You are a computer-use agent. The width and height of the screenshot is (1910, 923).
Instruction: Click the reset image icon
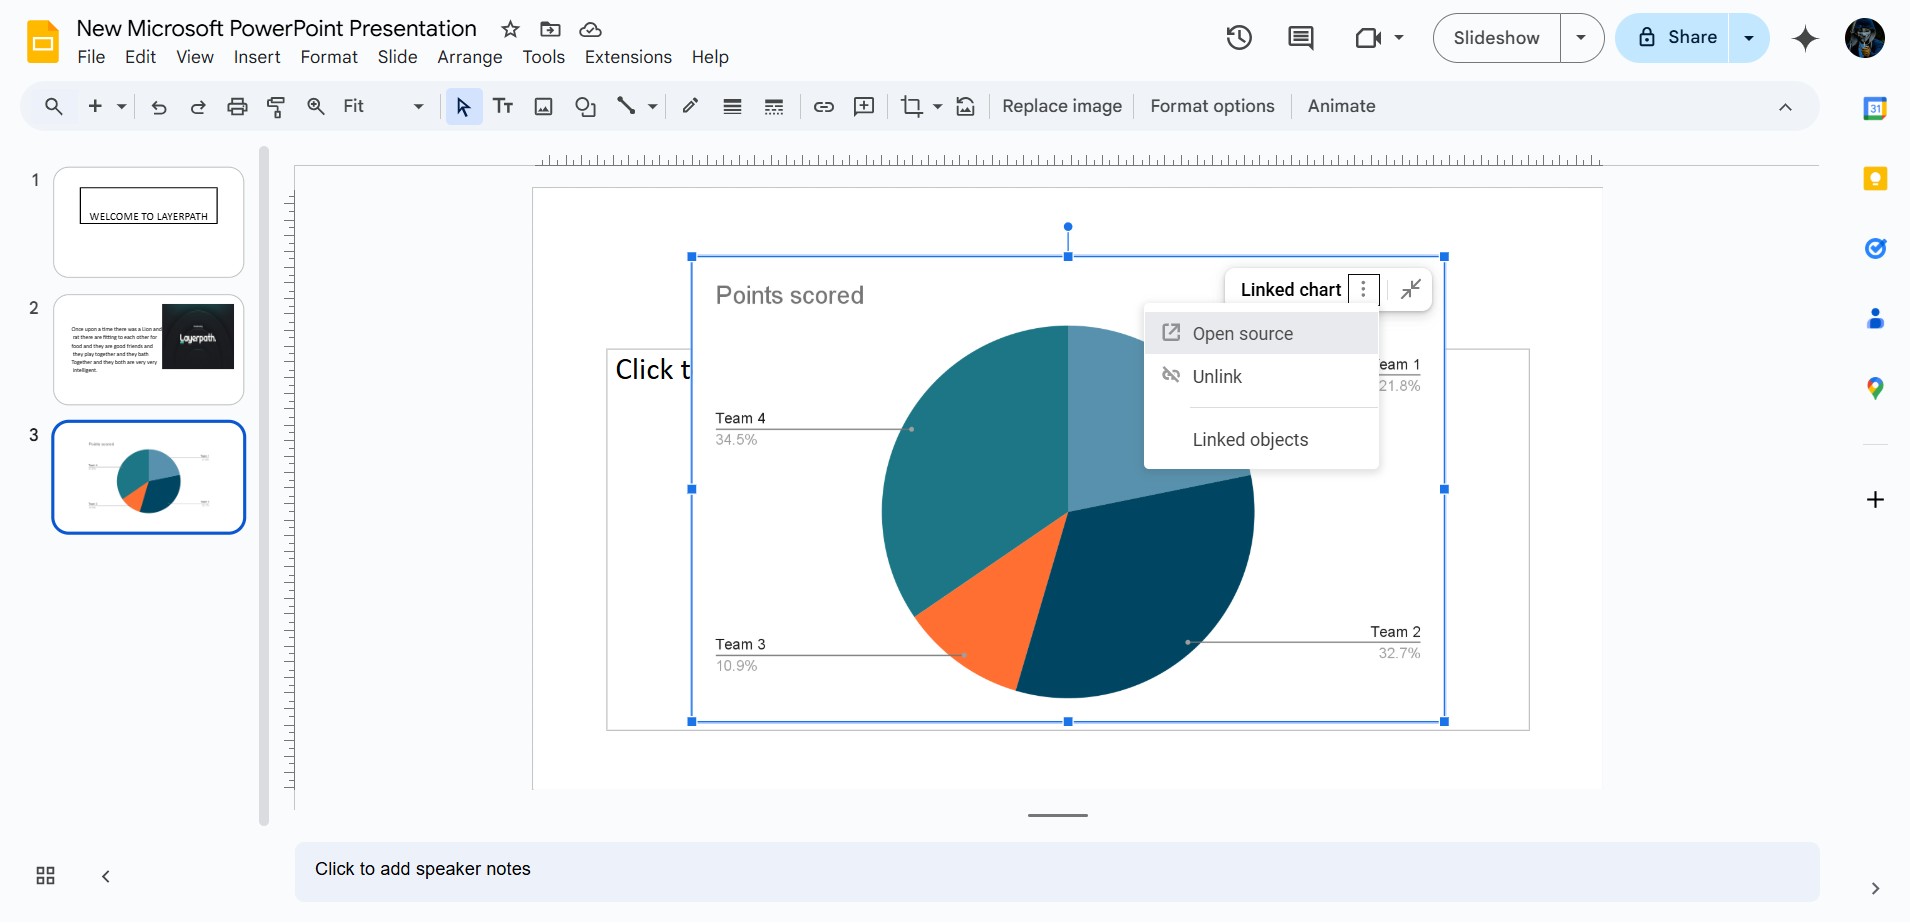point(965,106)
